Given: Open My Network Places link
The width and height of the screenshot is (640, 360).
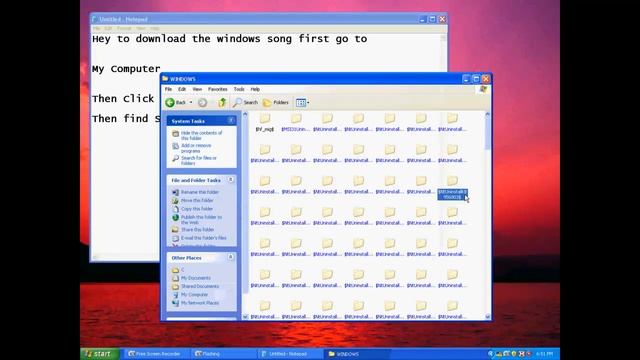Looking at the screenshot, I should point(200,303).
